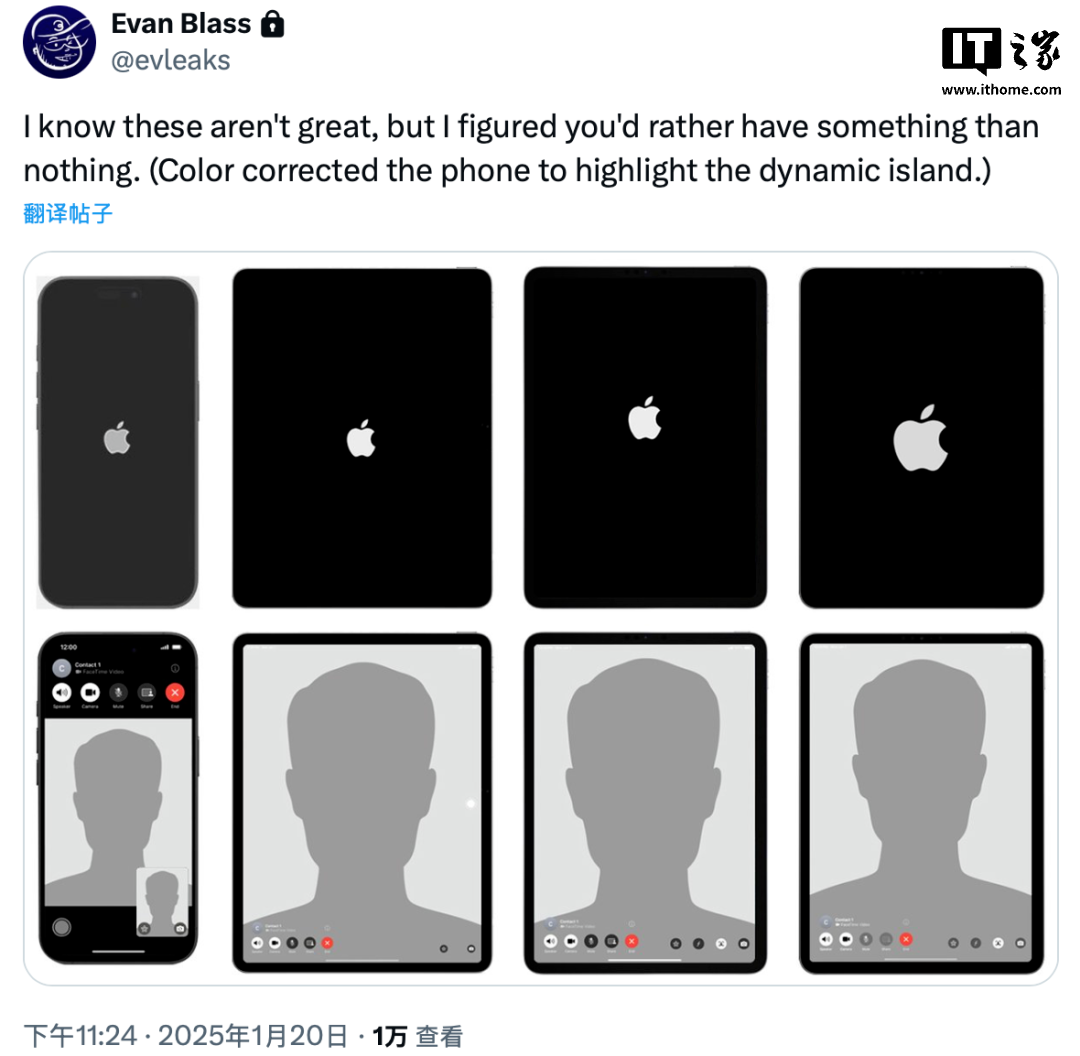Tap the shutter circle on the iPhone screen

click(62, 927)
